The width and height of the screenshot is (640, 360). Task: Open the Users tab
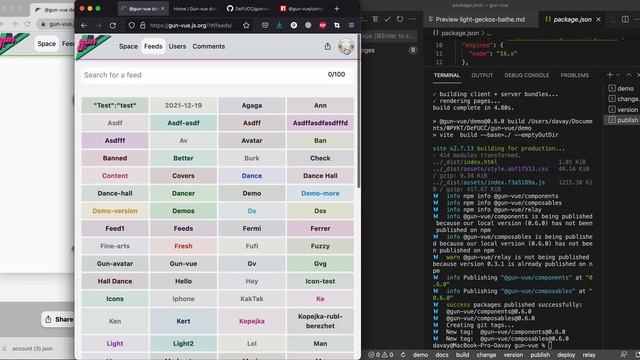177,47
